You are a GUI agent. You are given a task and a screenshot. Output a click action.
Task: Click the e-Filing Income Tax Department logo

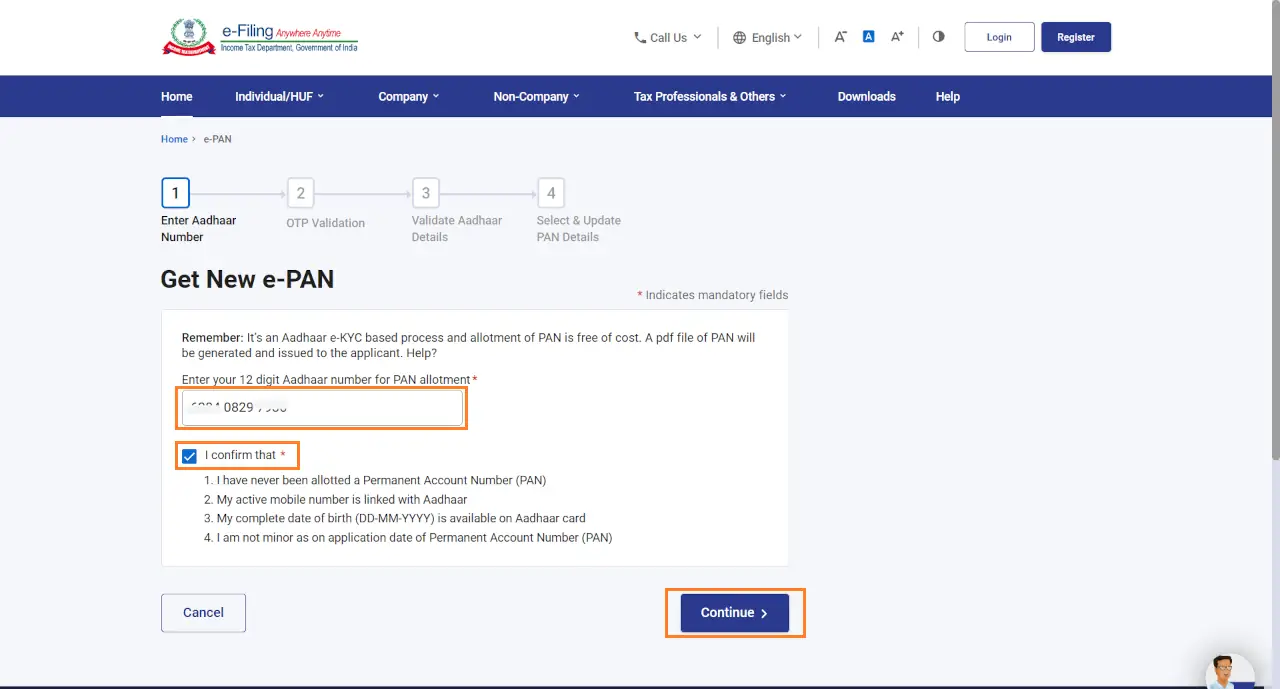tap(260, 37)
